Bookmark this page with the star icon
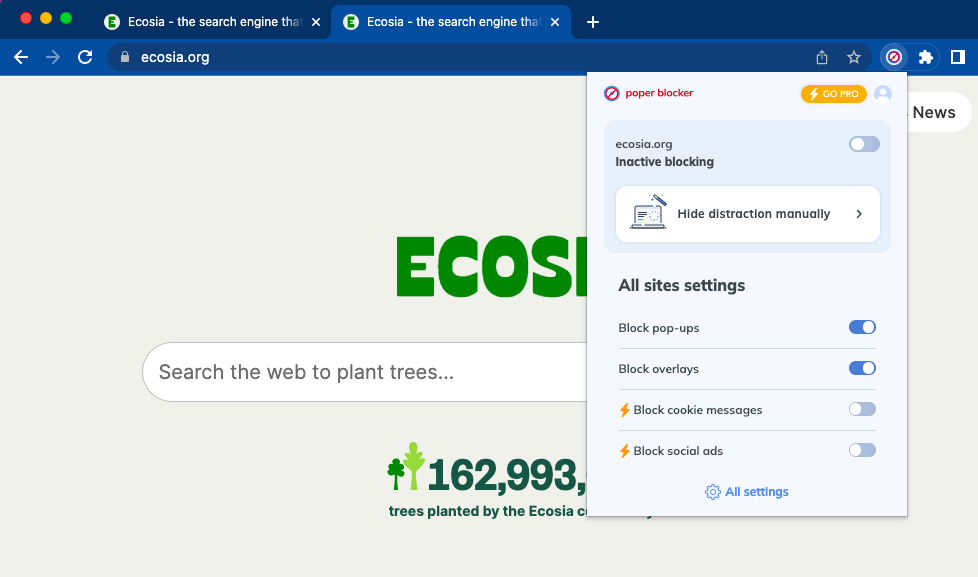This screenshot has width=978, height=577. pyautogui.click(x=854, y=57)
